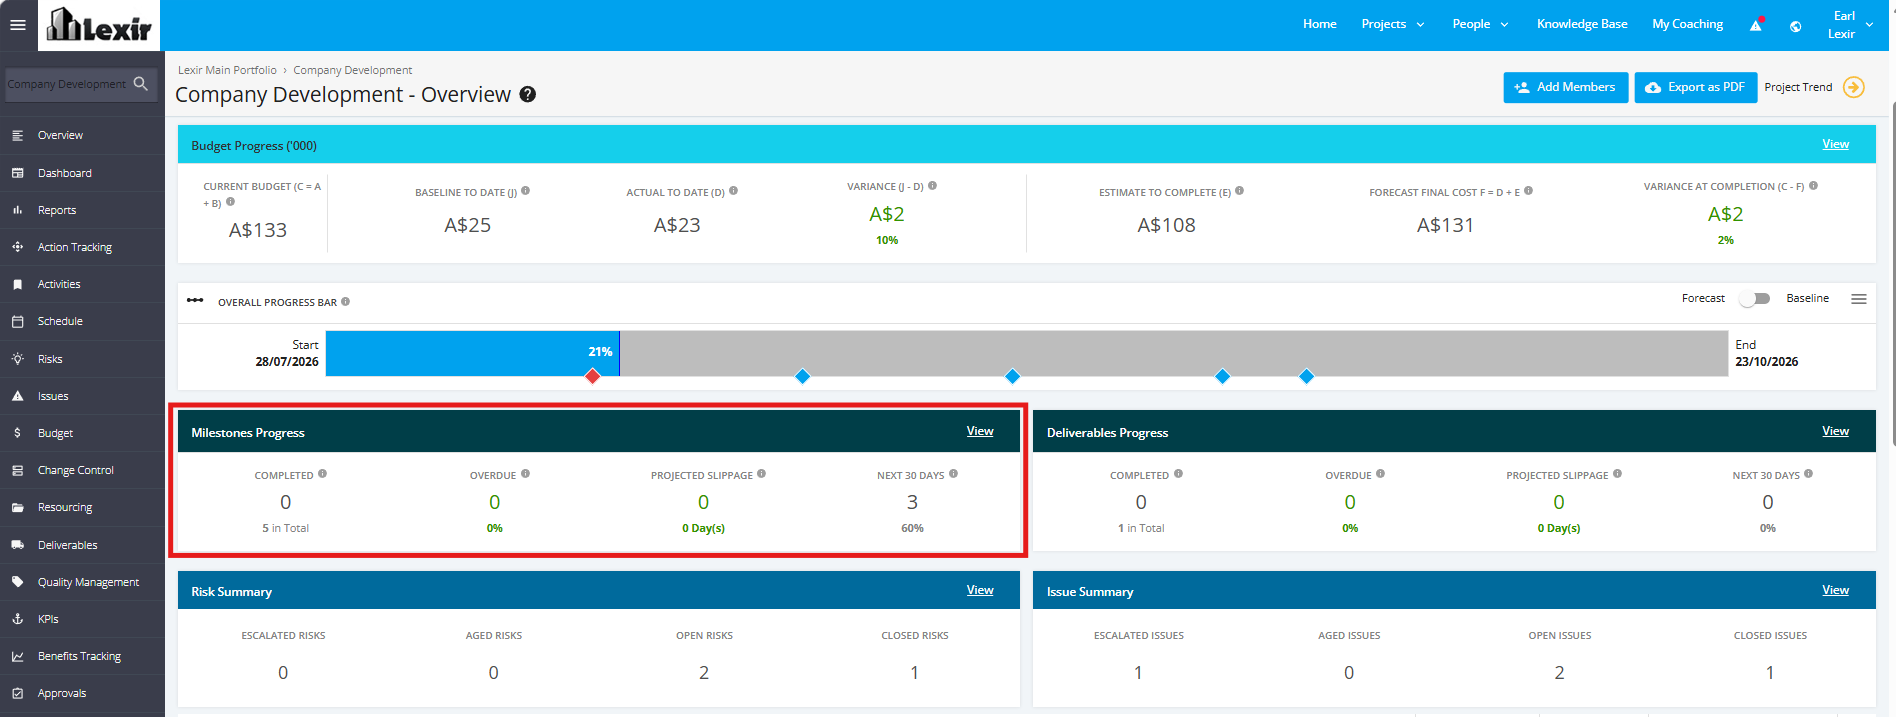Click info icon beside Estimate To Complete

1240,191
